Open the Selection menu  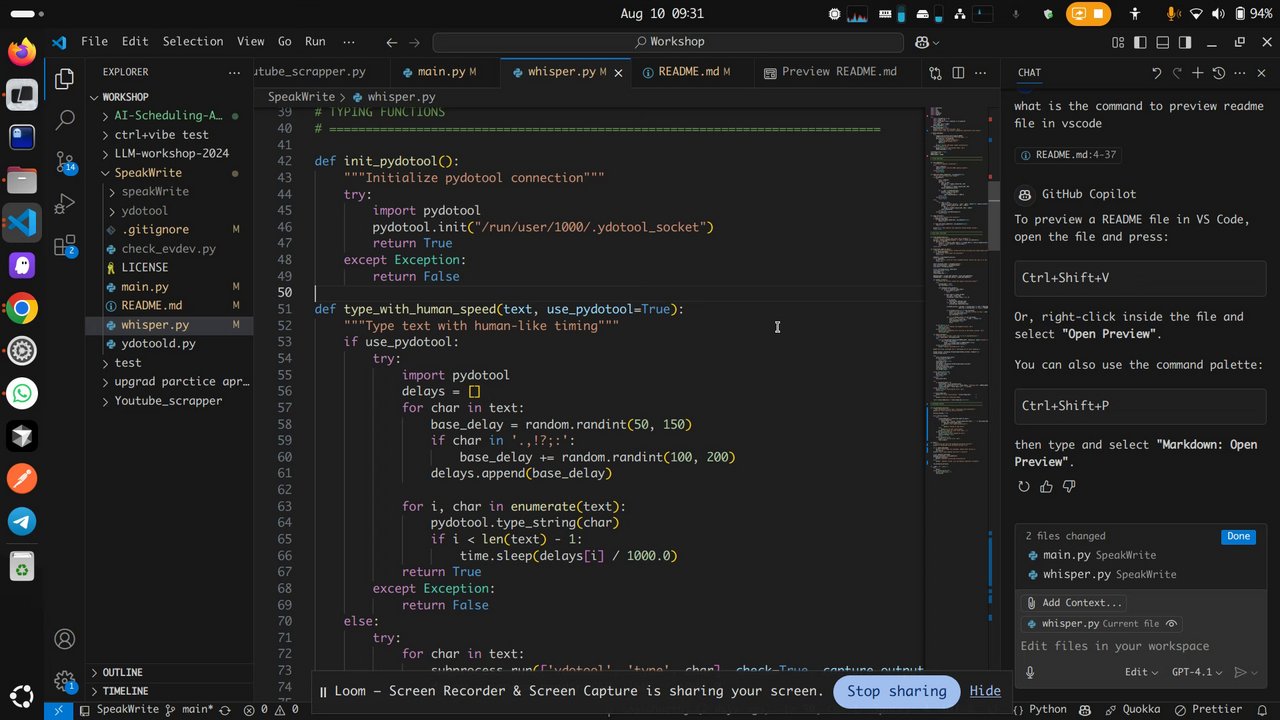193,42
